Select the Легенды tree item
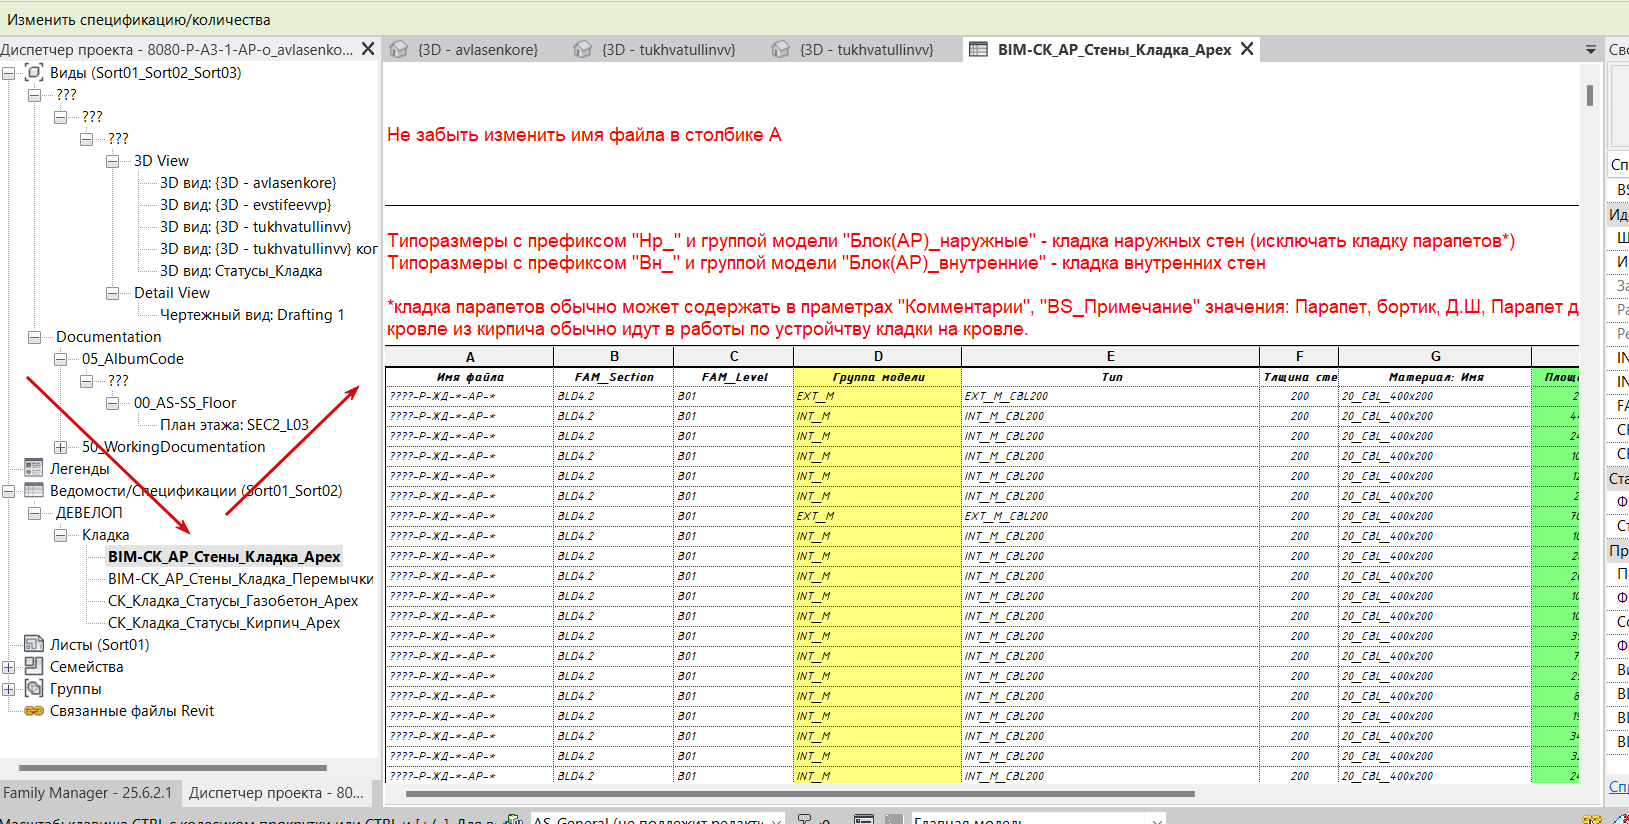 (79, 468)
